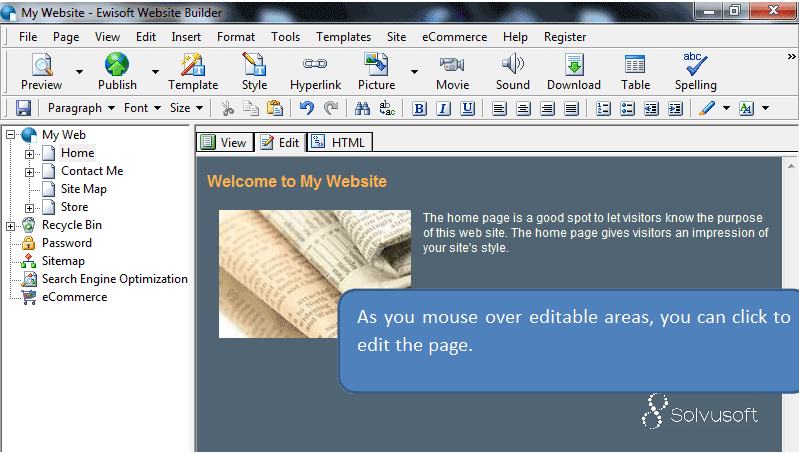Center align text
This screenshot has height=454, width=799.
[523, 109]
